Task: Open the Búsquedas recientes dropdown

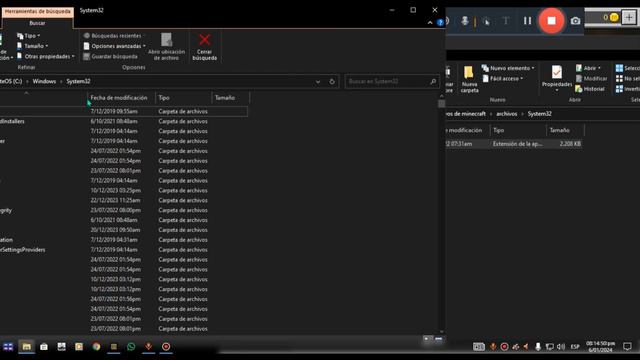Action: click(x=114, y=36)
